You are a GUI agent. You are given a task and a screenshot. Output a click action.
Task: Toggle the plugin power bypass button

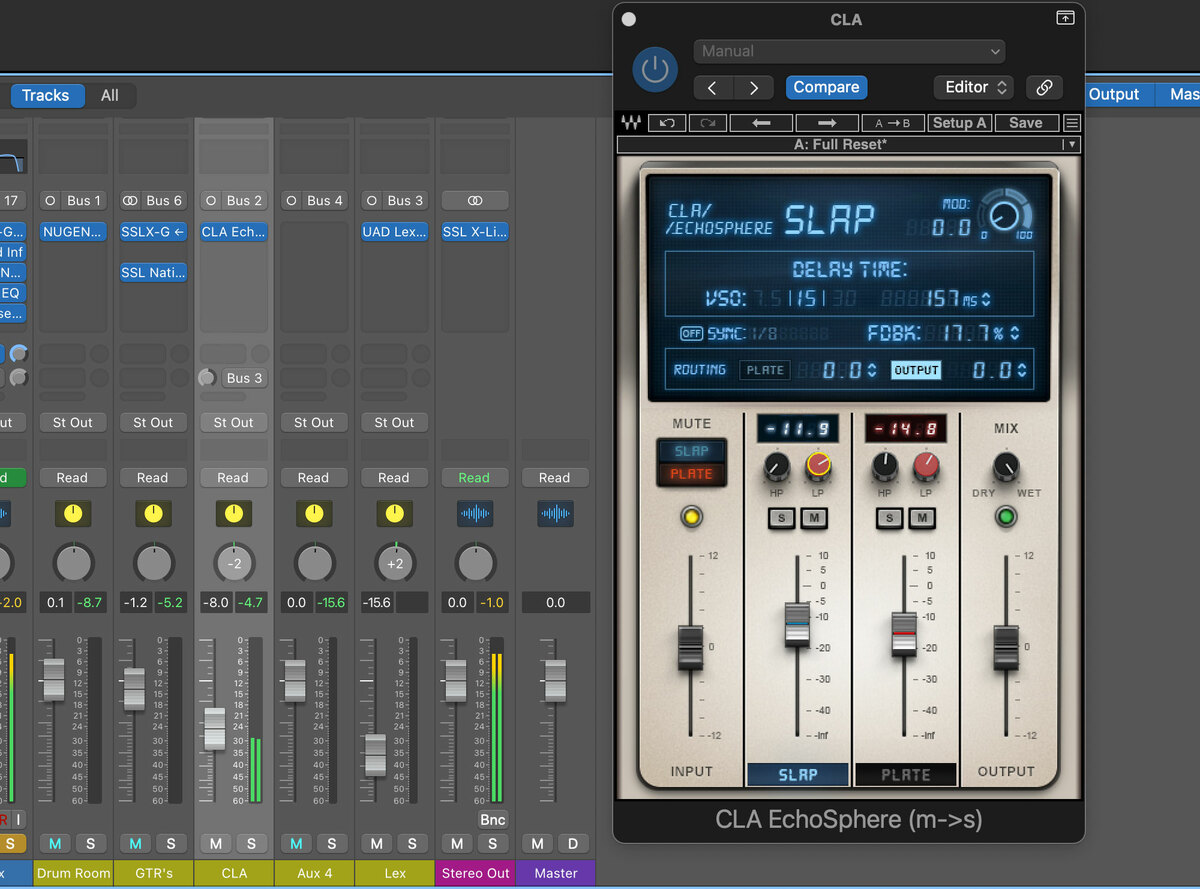coord(654,70)
